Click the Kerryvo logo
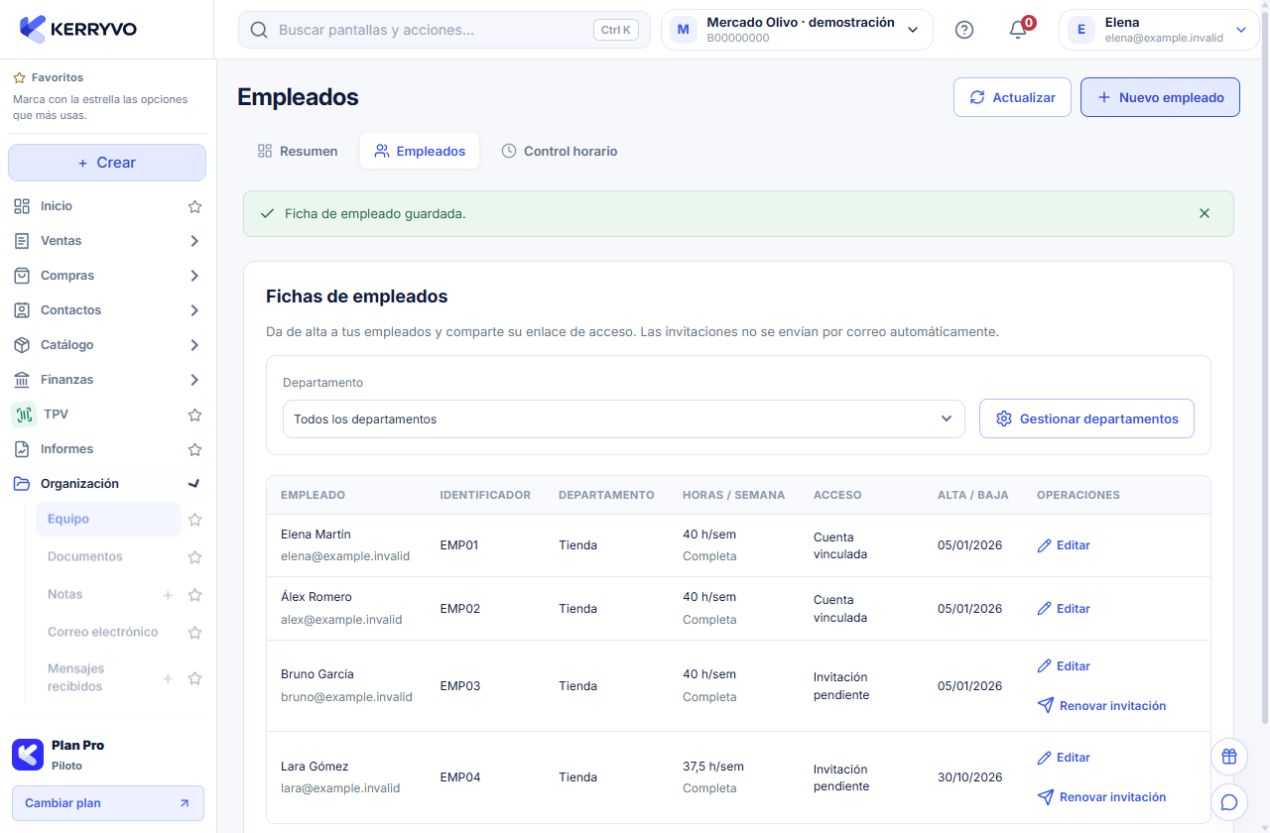The width and height of the screenshot is (1270, 833). [79, 29]
